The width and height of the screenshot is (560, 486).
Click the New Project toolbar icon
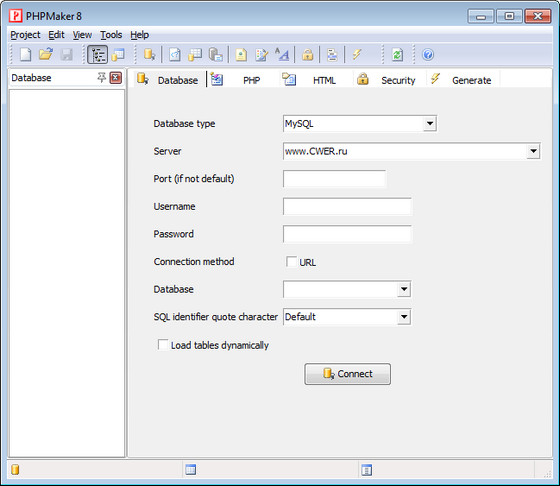click(x=25, y=55)
